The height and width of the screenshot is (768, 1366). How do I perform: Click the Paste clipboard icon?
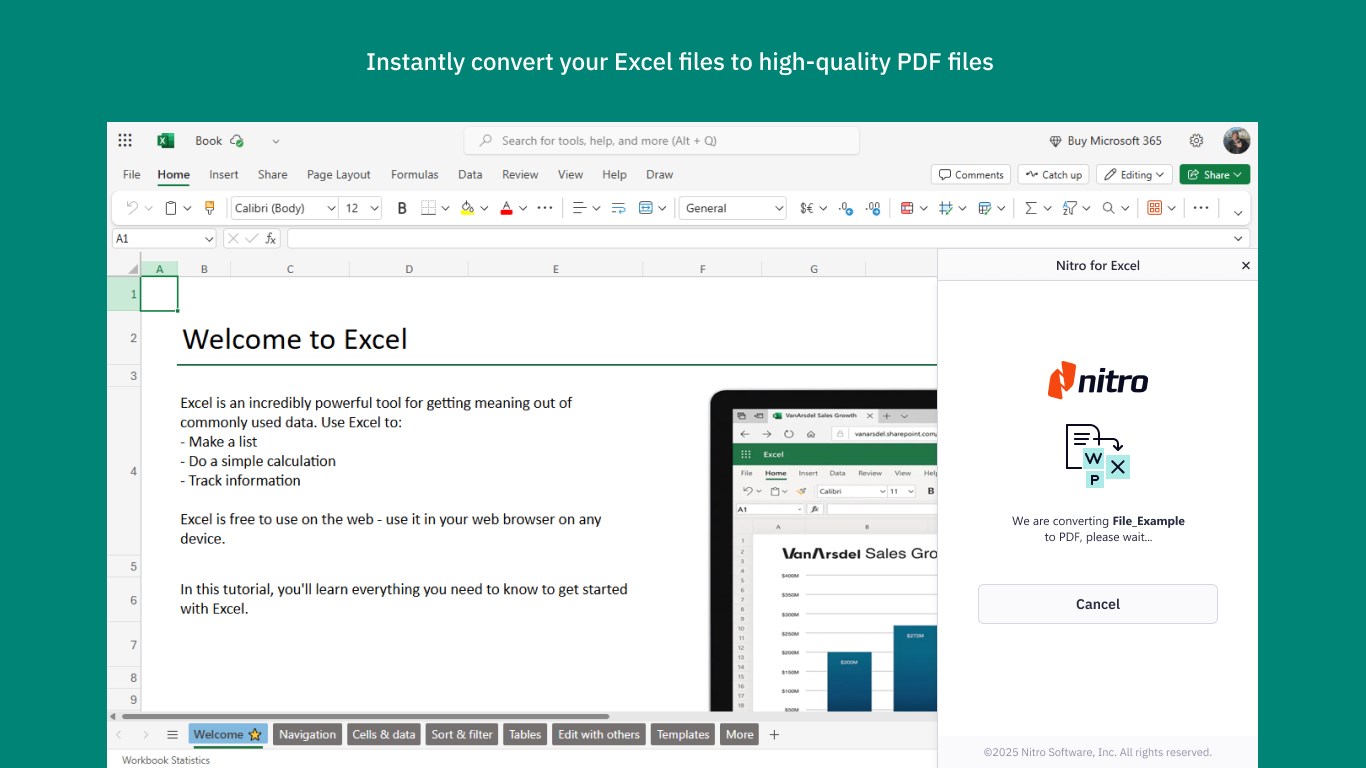171,208
